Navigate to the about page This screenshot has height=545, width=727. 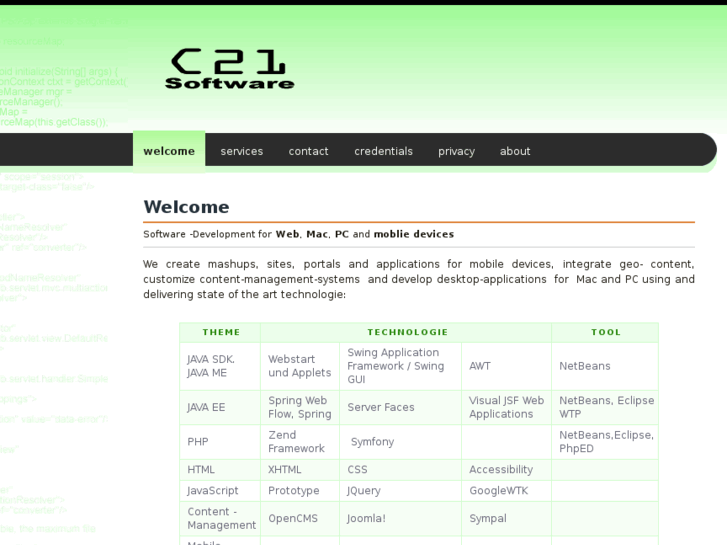(515, 151)
